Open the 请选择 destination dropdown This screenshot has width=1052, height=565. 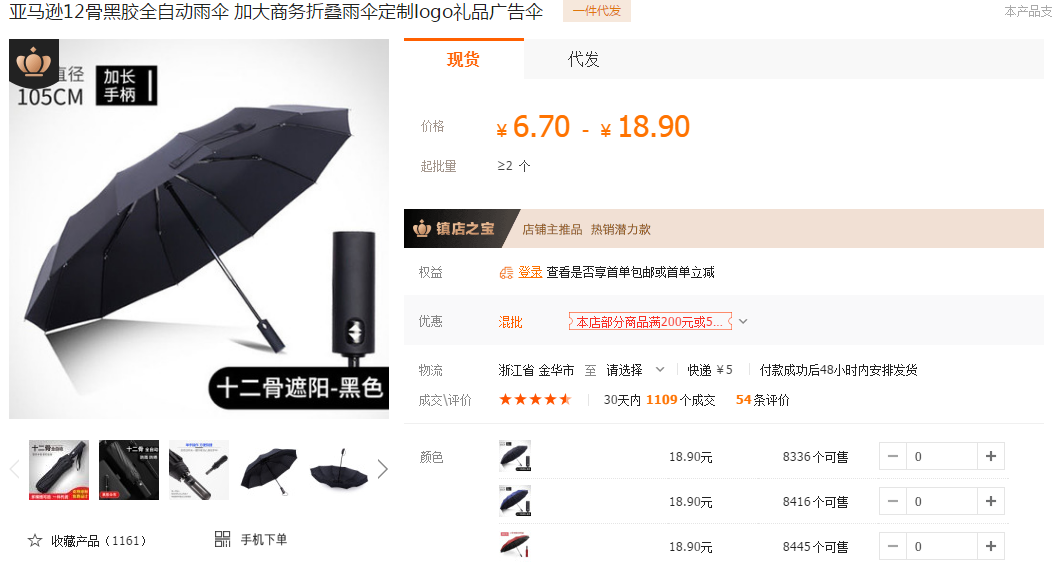[635, 370]
